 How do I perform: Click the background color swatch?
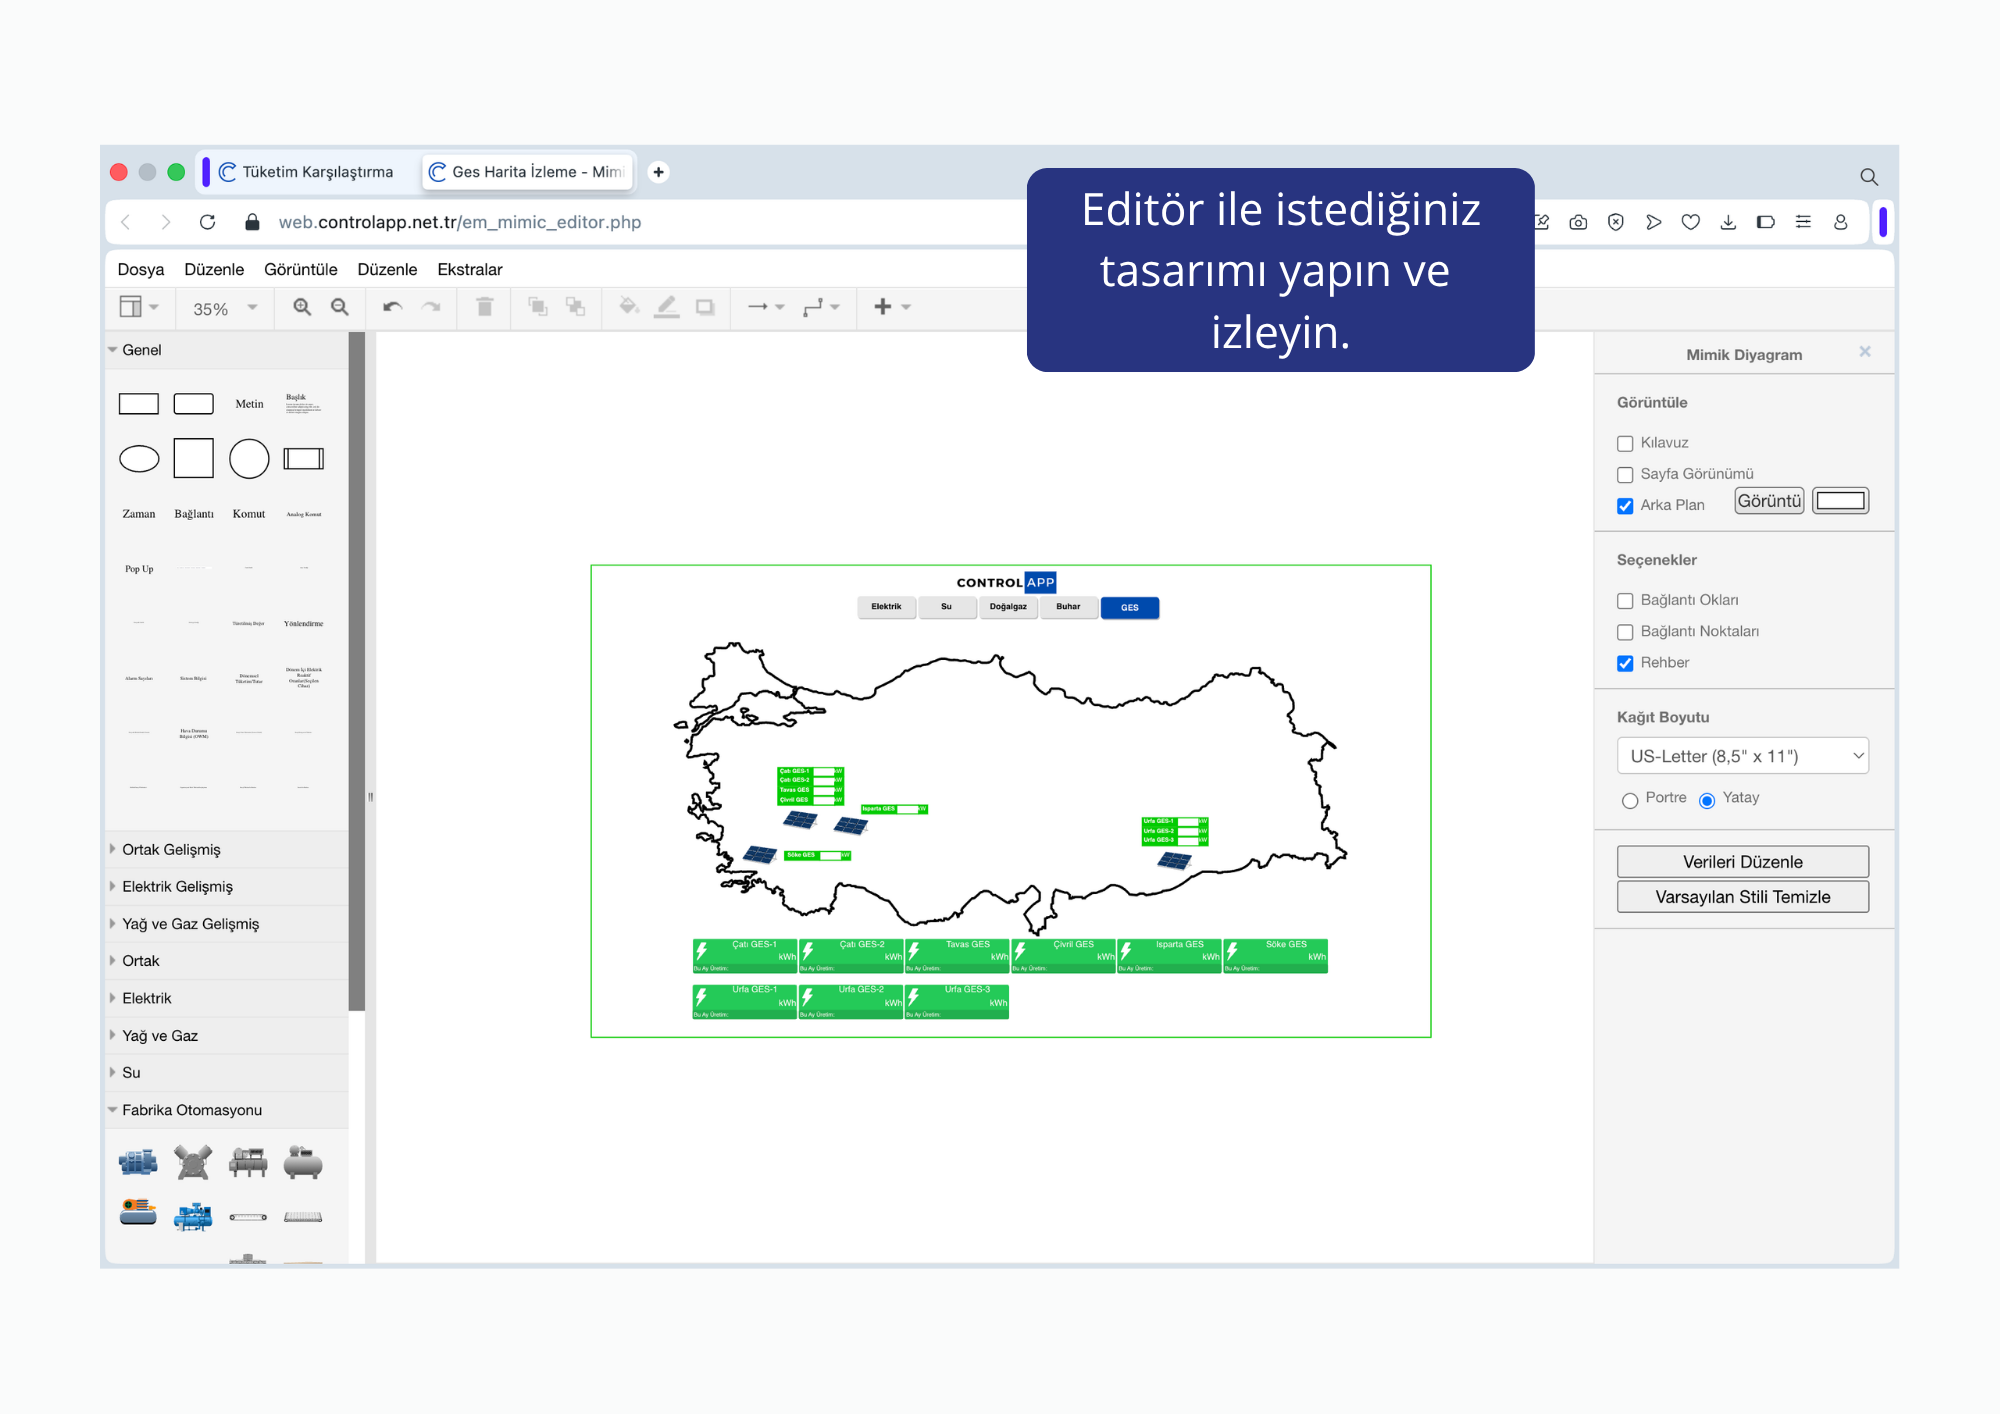[1840, 501]
